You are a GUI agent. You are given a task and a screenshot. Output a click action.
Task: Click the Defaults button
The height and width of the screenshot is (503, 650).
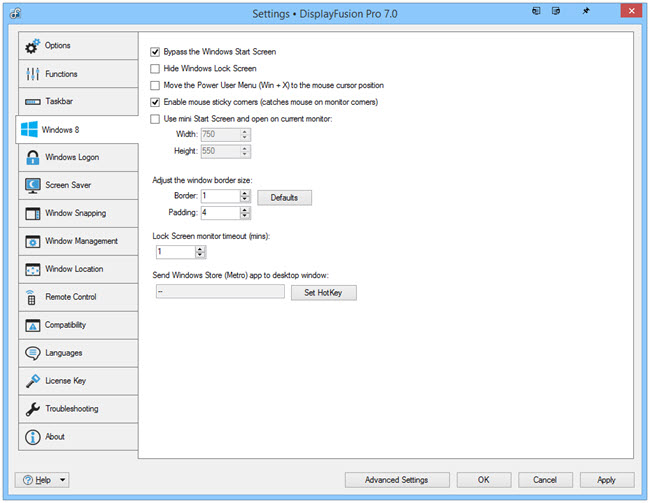tap(284, 198)
